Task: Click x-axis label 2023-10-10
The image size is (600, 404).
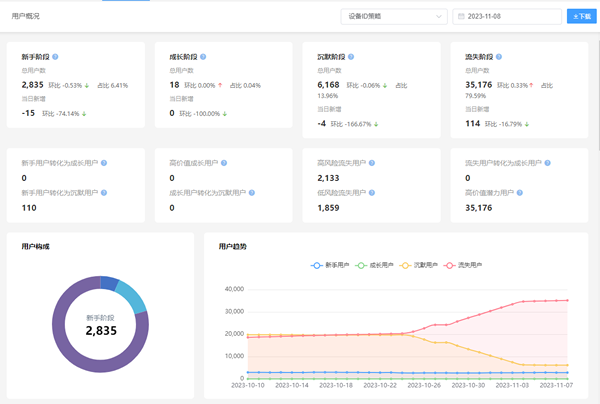Action: click(x=248, y=385)
